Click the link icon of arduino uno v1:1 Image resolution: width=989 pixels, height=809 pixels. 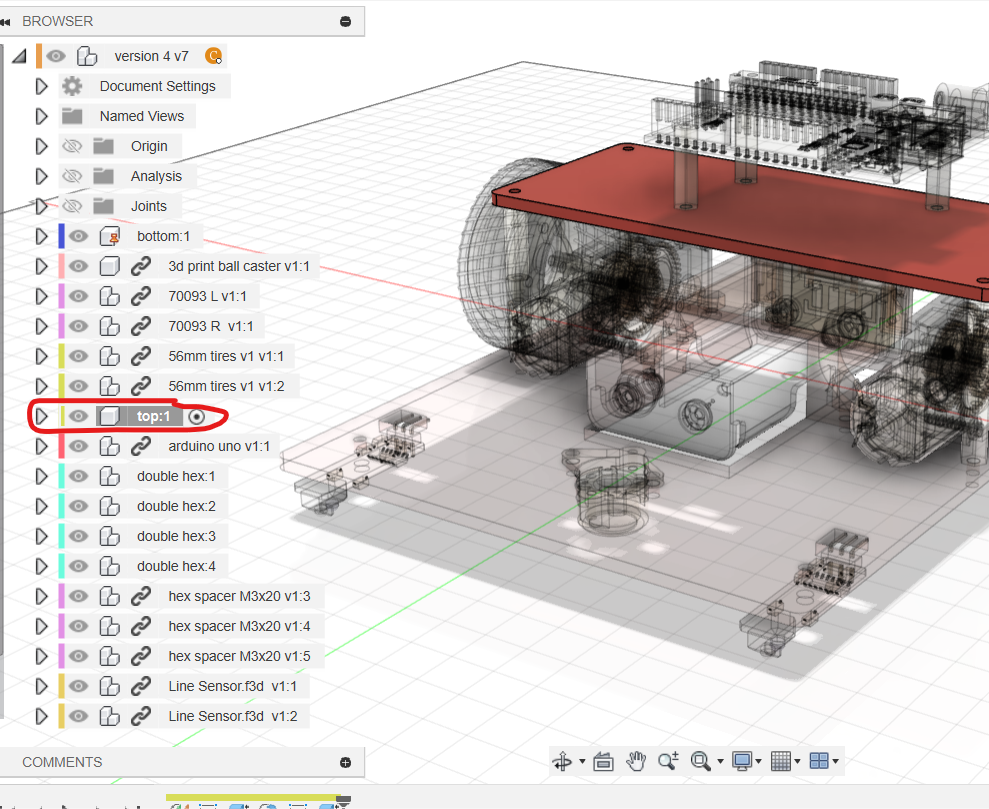[141, 446]
